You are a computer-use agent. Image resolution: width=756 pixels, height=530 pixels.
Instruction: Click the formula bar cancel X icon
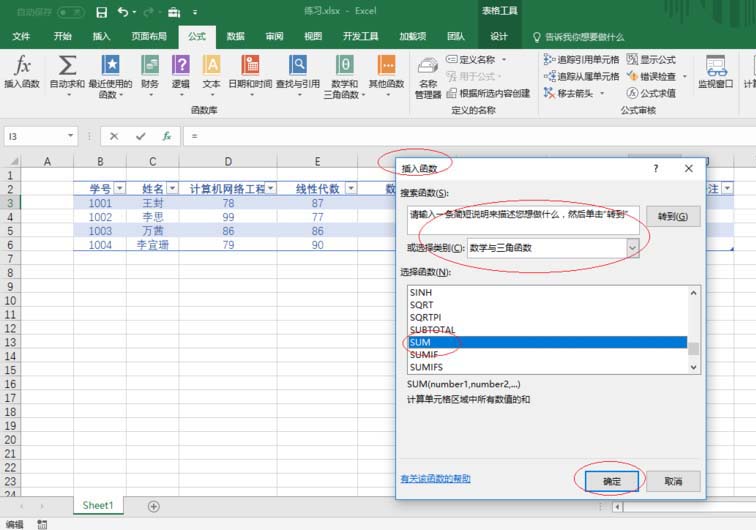[x=114, y=136]
